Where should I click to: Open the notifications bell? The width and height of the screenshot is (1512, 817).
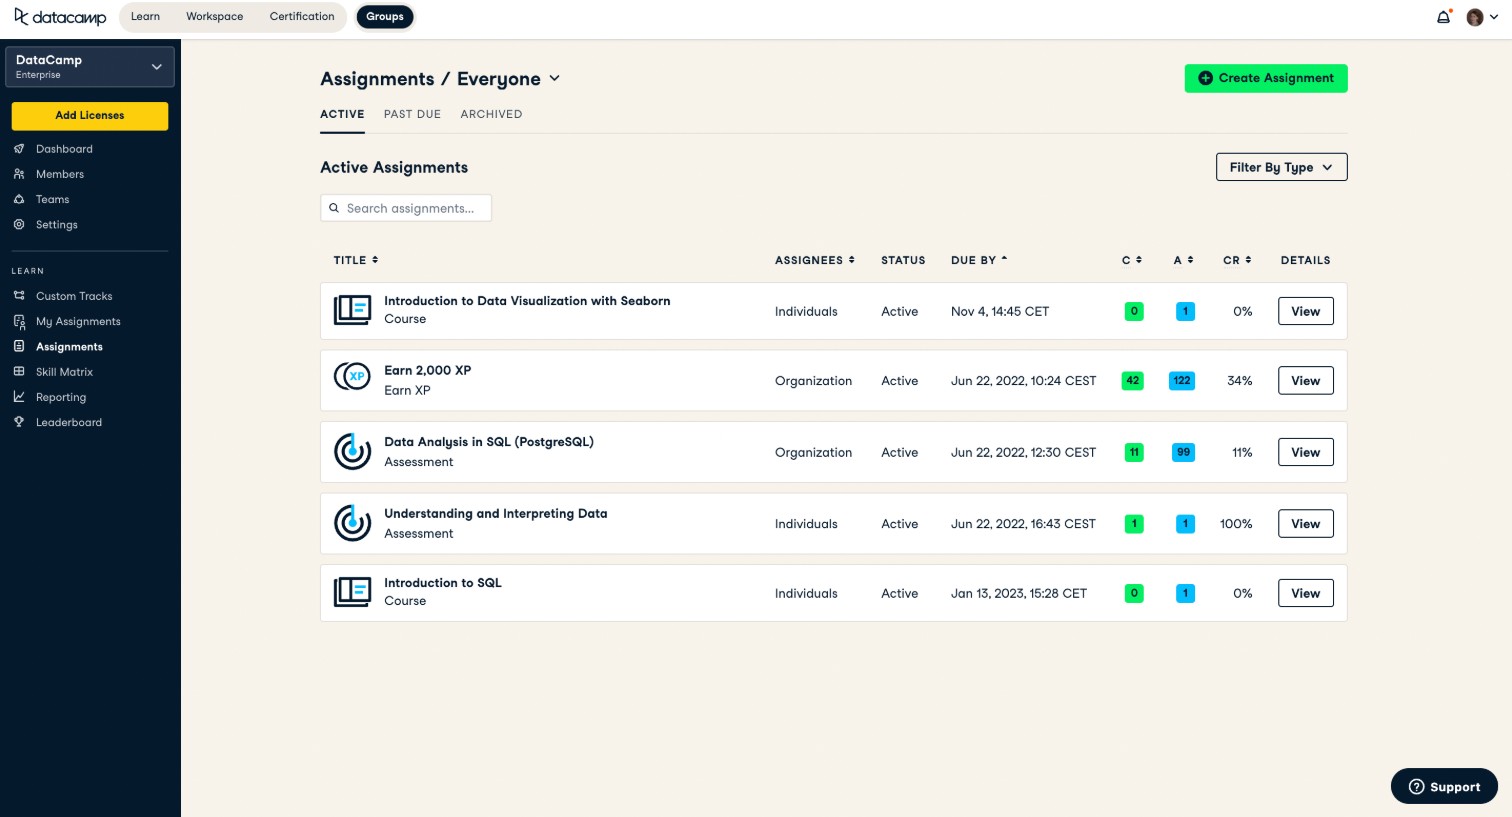(x=1443, y=17)
